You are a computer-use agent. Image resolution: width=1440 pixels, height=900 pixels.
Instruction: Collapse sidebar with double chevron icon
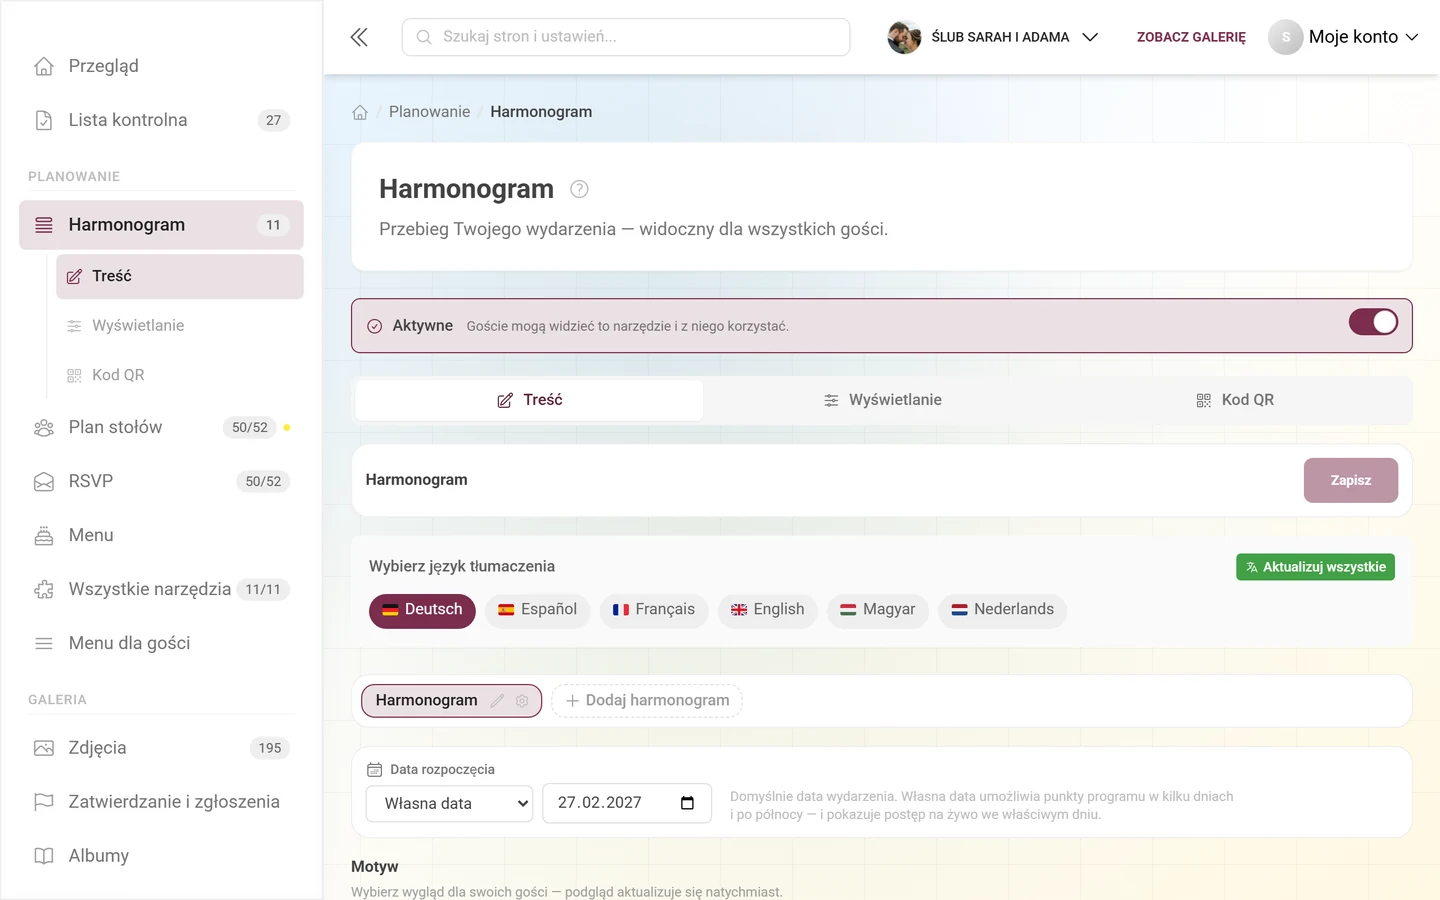359,37
